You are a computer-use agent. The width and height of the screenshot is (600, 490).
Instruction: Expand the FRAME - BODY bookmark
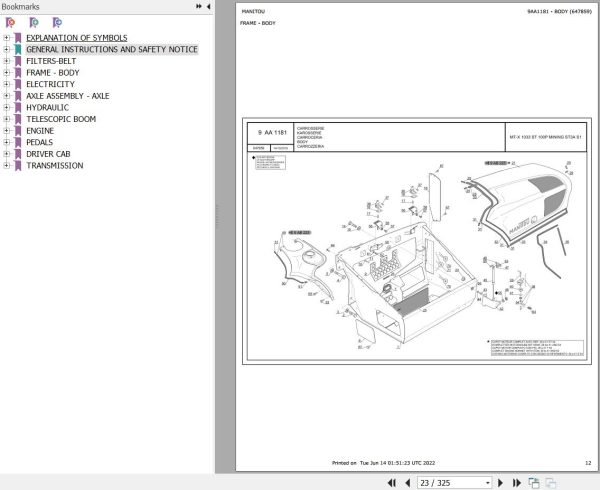click(6, 72)
